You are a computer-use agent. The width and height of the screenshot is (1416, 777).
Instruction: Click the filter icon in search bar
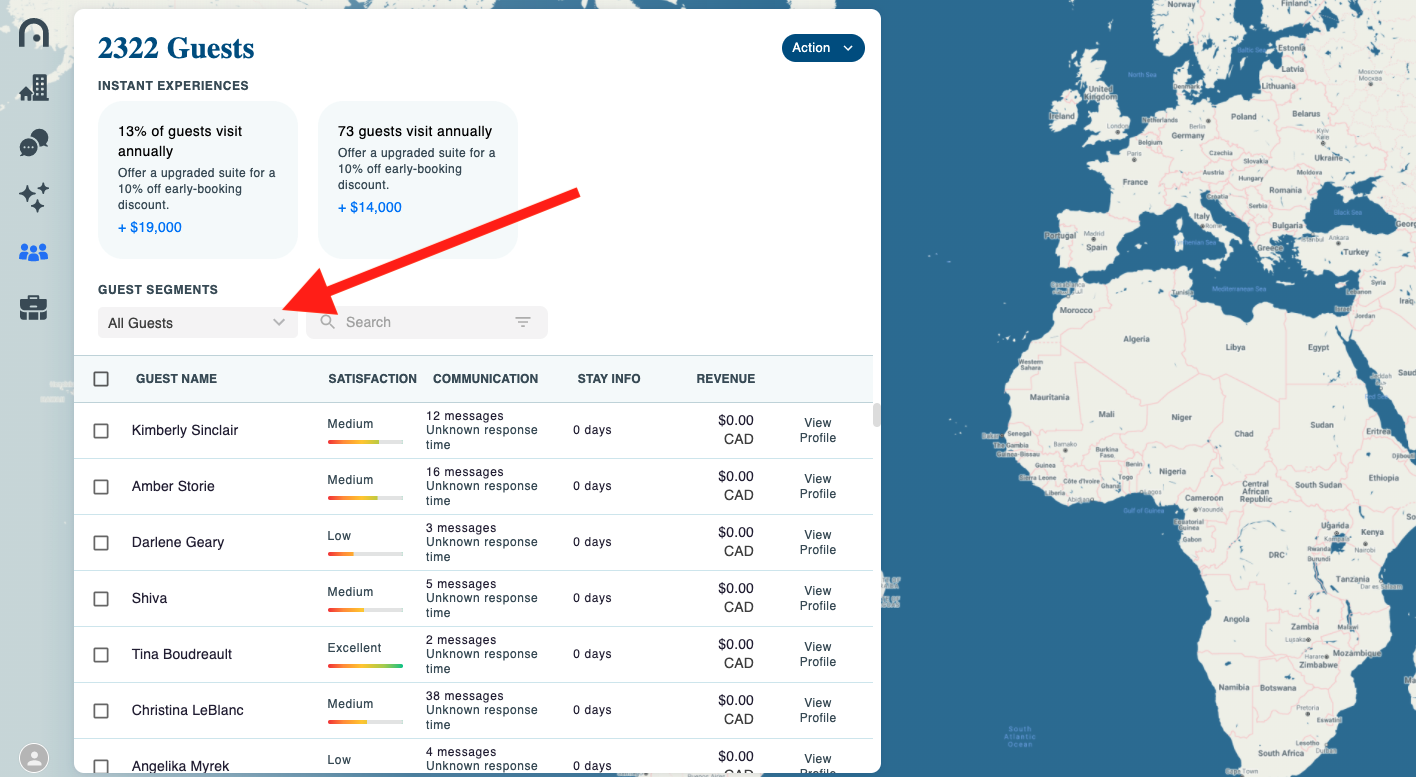click(523, 322)
